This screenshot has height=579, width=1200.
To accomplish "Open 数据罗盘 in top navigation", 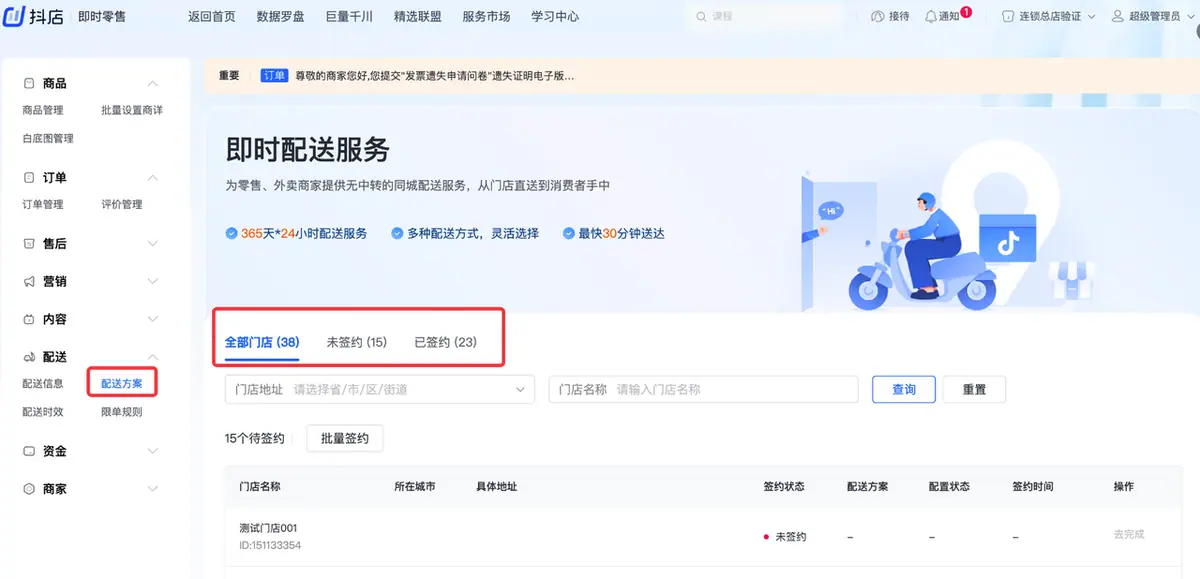I will click(281, 17).
